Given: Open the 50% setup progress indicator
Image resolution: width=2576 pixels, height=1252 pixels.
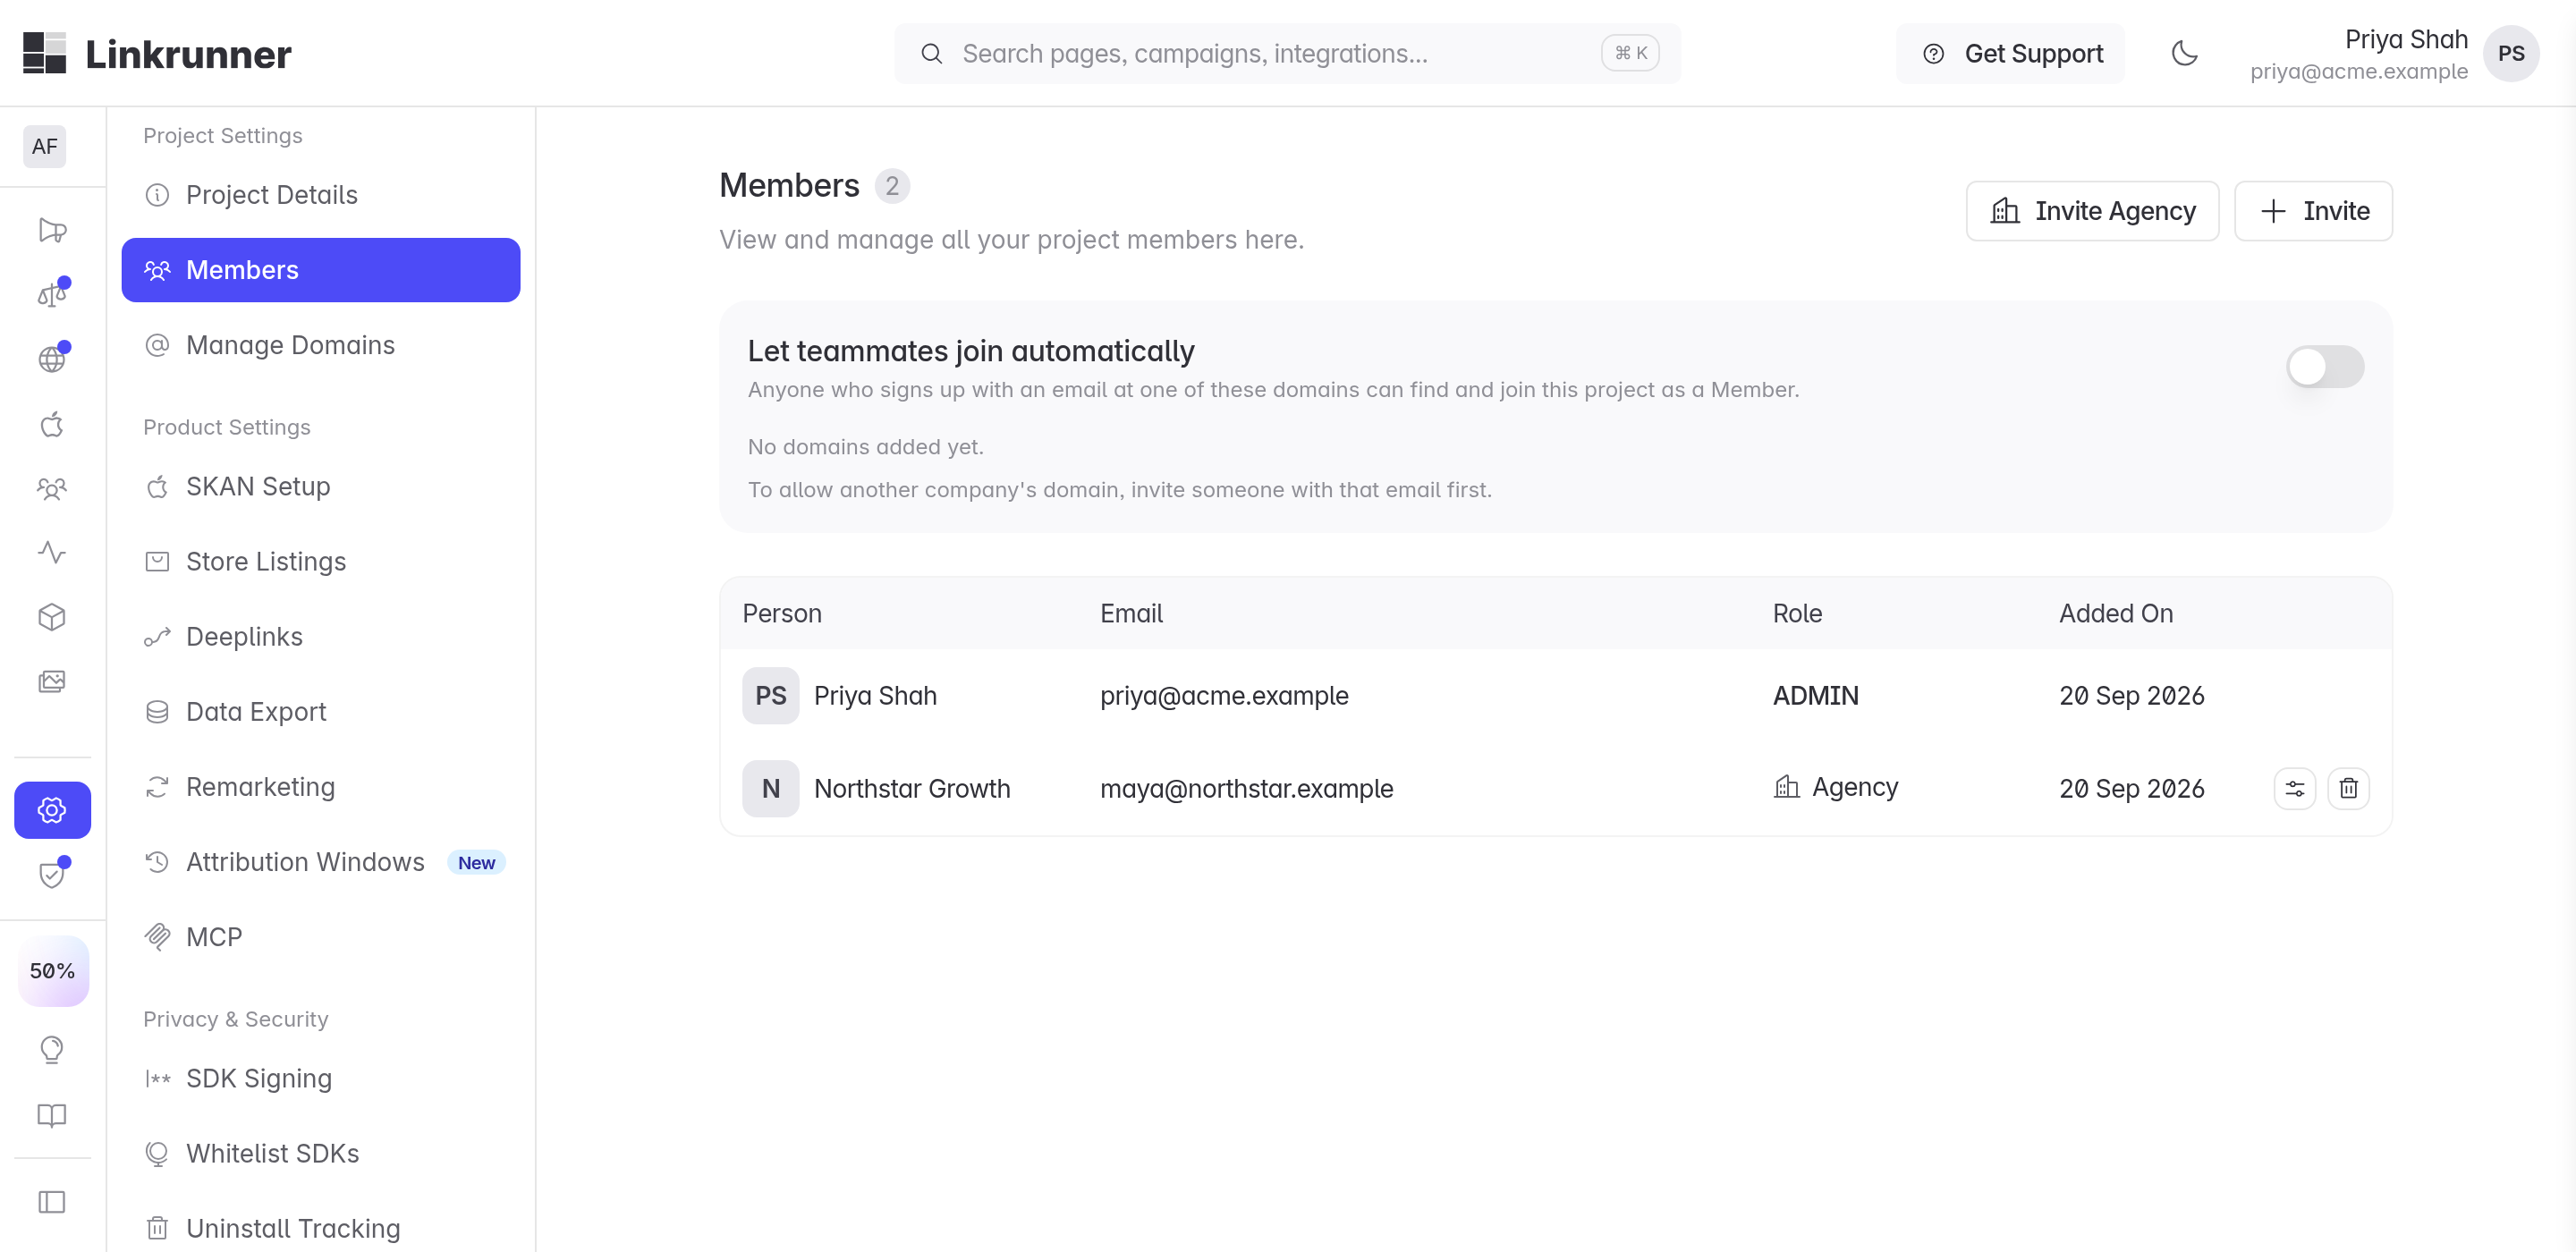Looking at the screenshot, I should point(52,970).
